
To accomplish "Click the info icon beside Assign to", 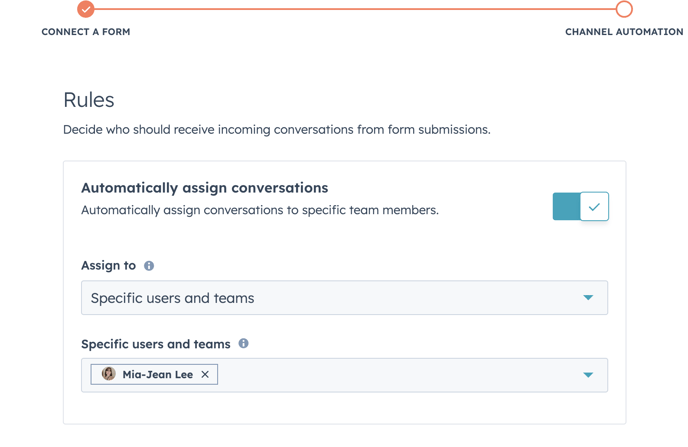I will click(x=149, y=266).
